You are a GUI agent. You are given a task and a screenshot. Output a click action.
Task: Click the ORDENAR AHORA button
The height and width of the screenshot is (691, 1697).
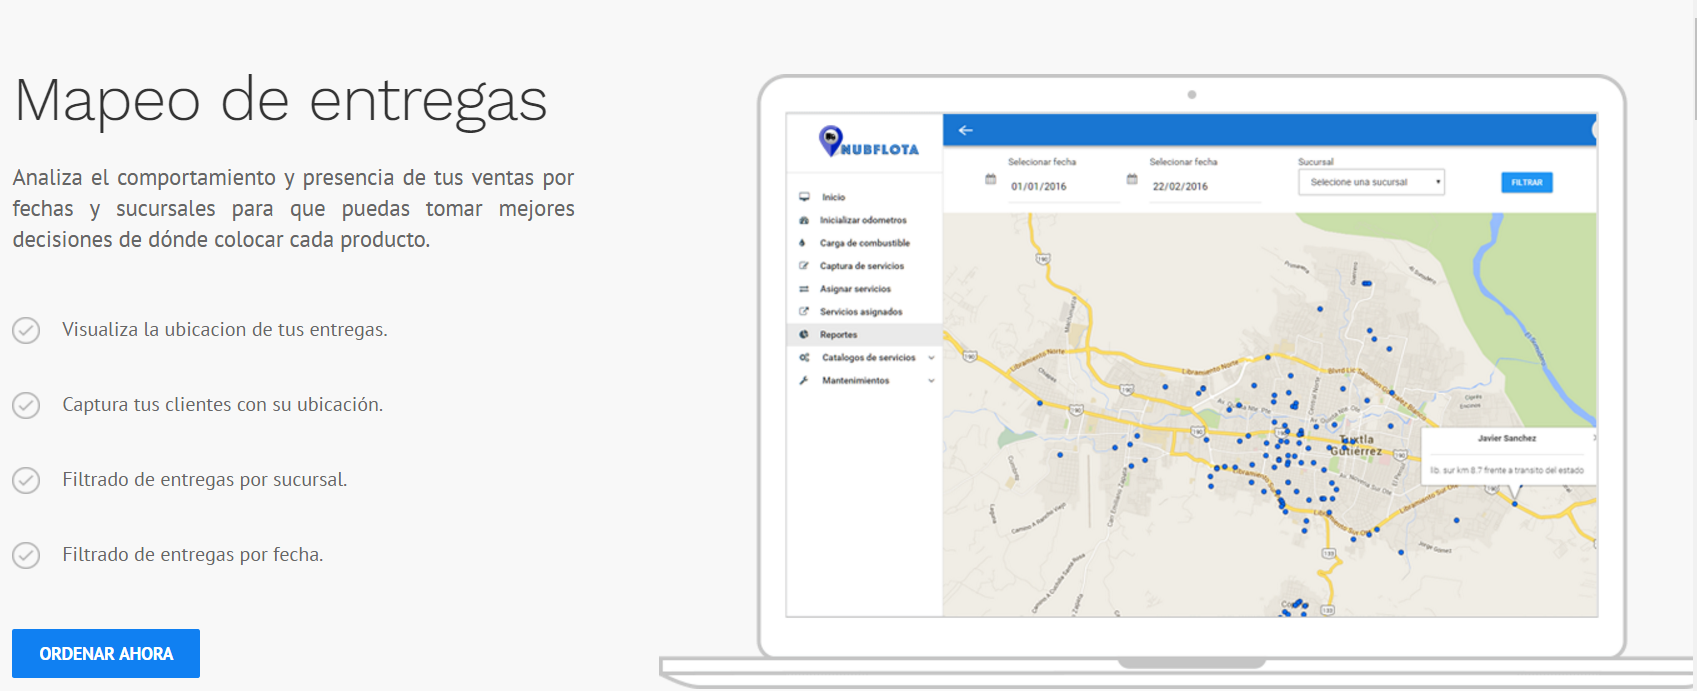(106, 653)
